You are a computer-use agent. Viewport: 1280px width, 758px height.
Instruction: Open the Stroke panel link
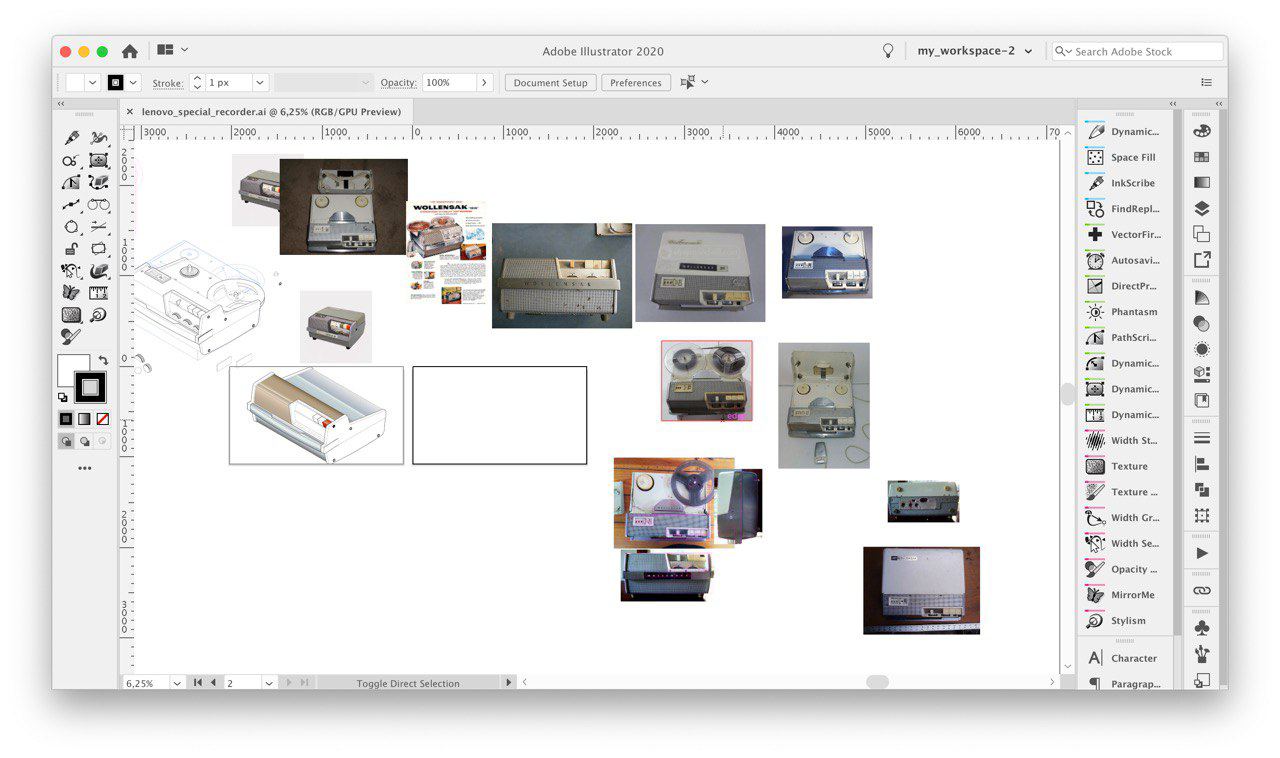click(x=167, y=83)
